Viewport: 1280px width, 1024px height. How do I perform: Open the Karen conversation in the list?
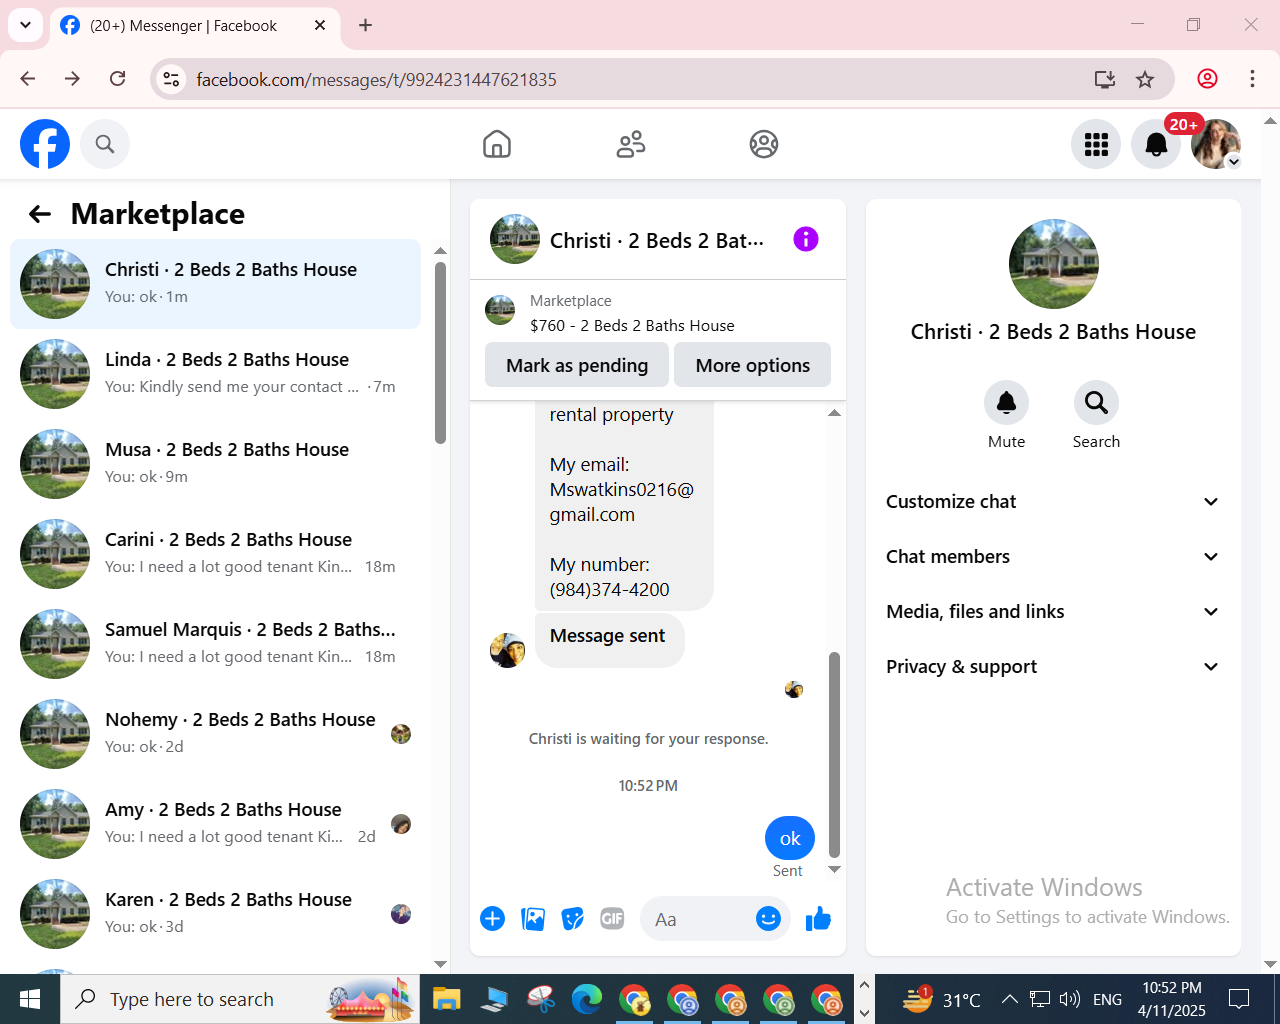point(215,914)
